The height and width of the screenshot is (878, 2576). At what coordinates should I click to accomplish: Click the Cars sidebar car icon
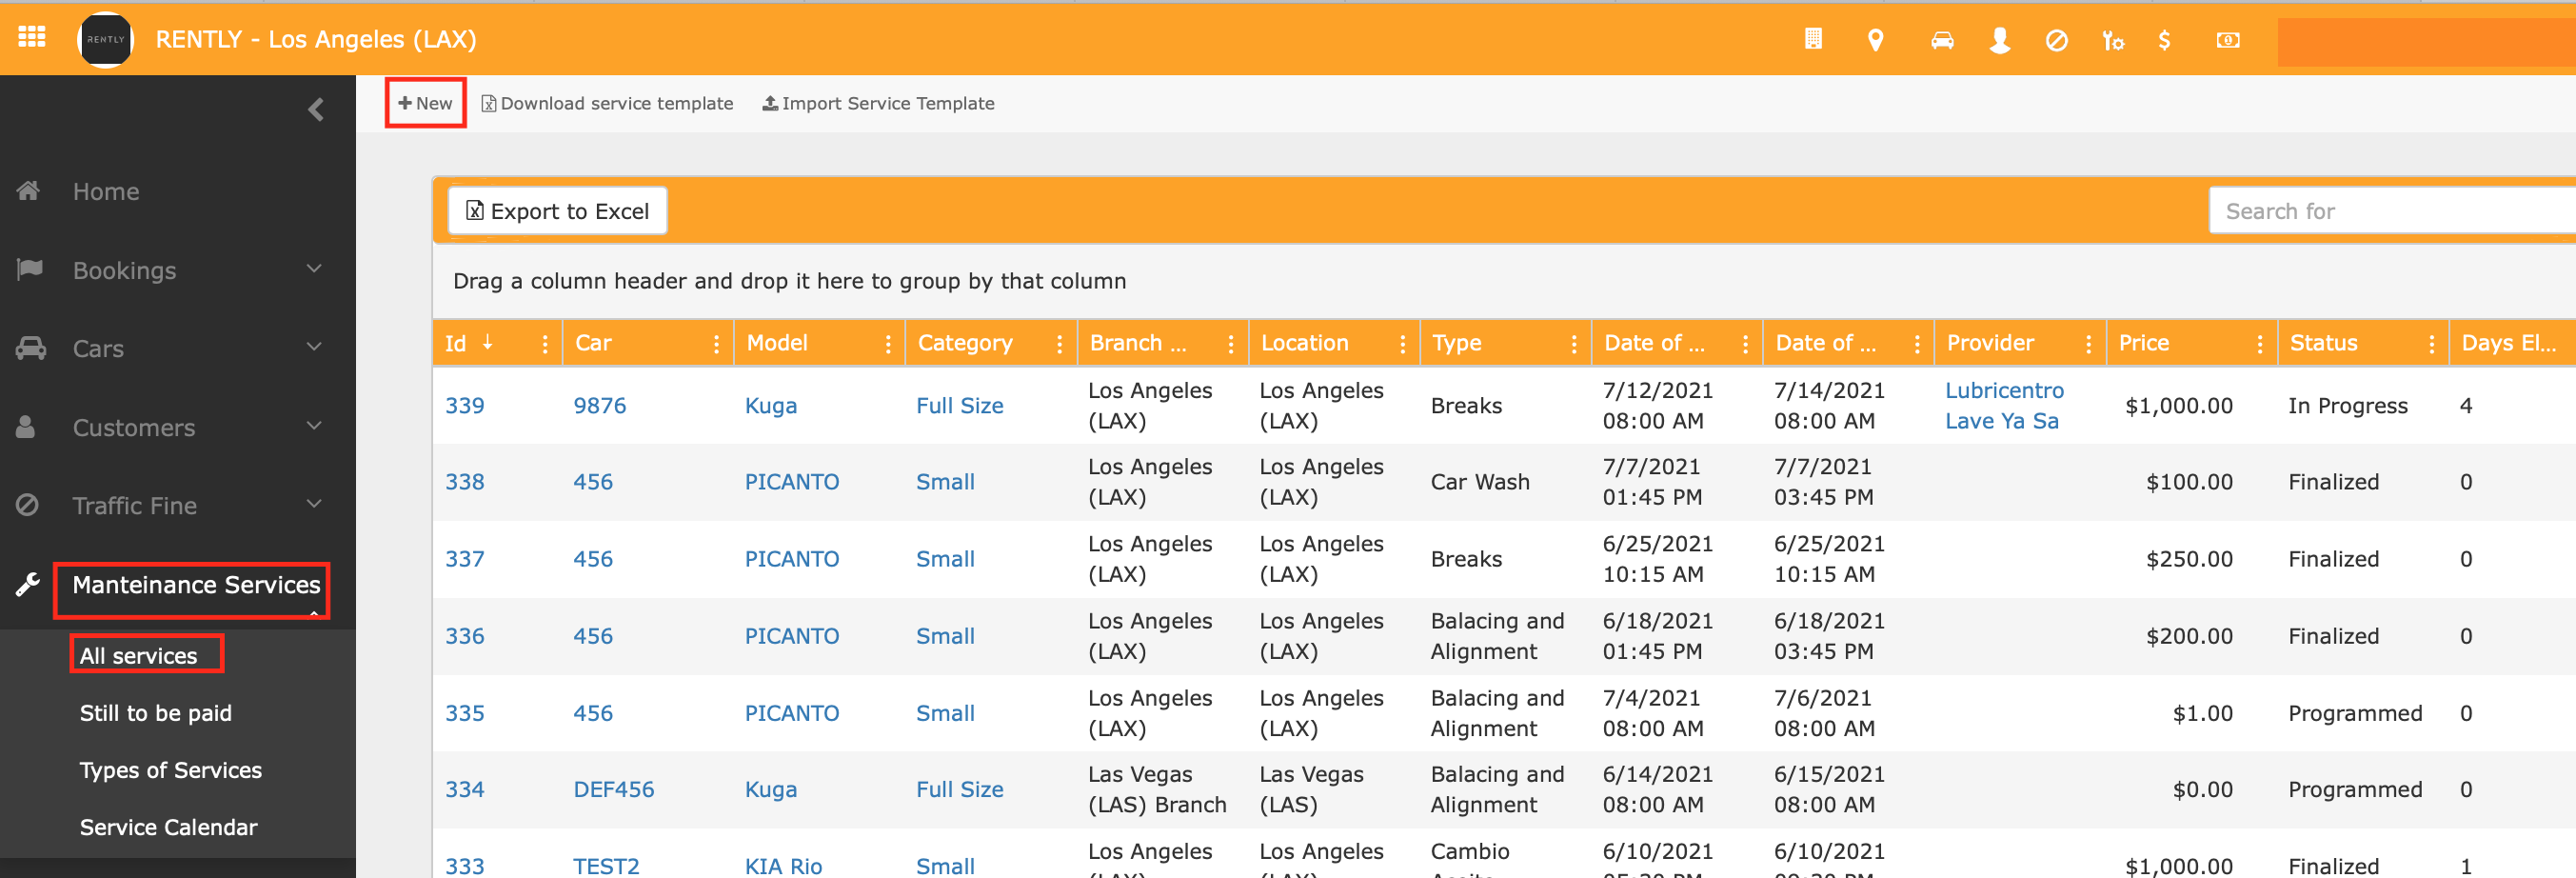tap(30, 348)
